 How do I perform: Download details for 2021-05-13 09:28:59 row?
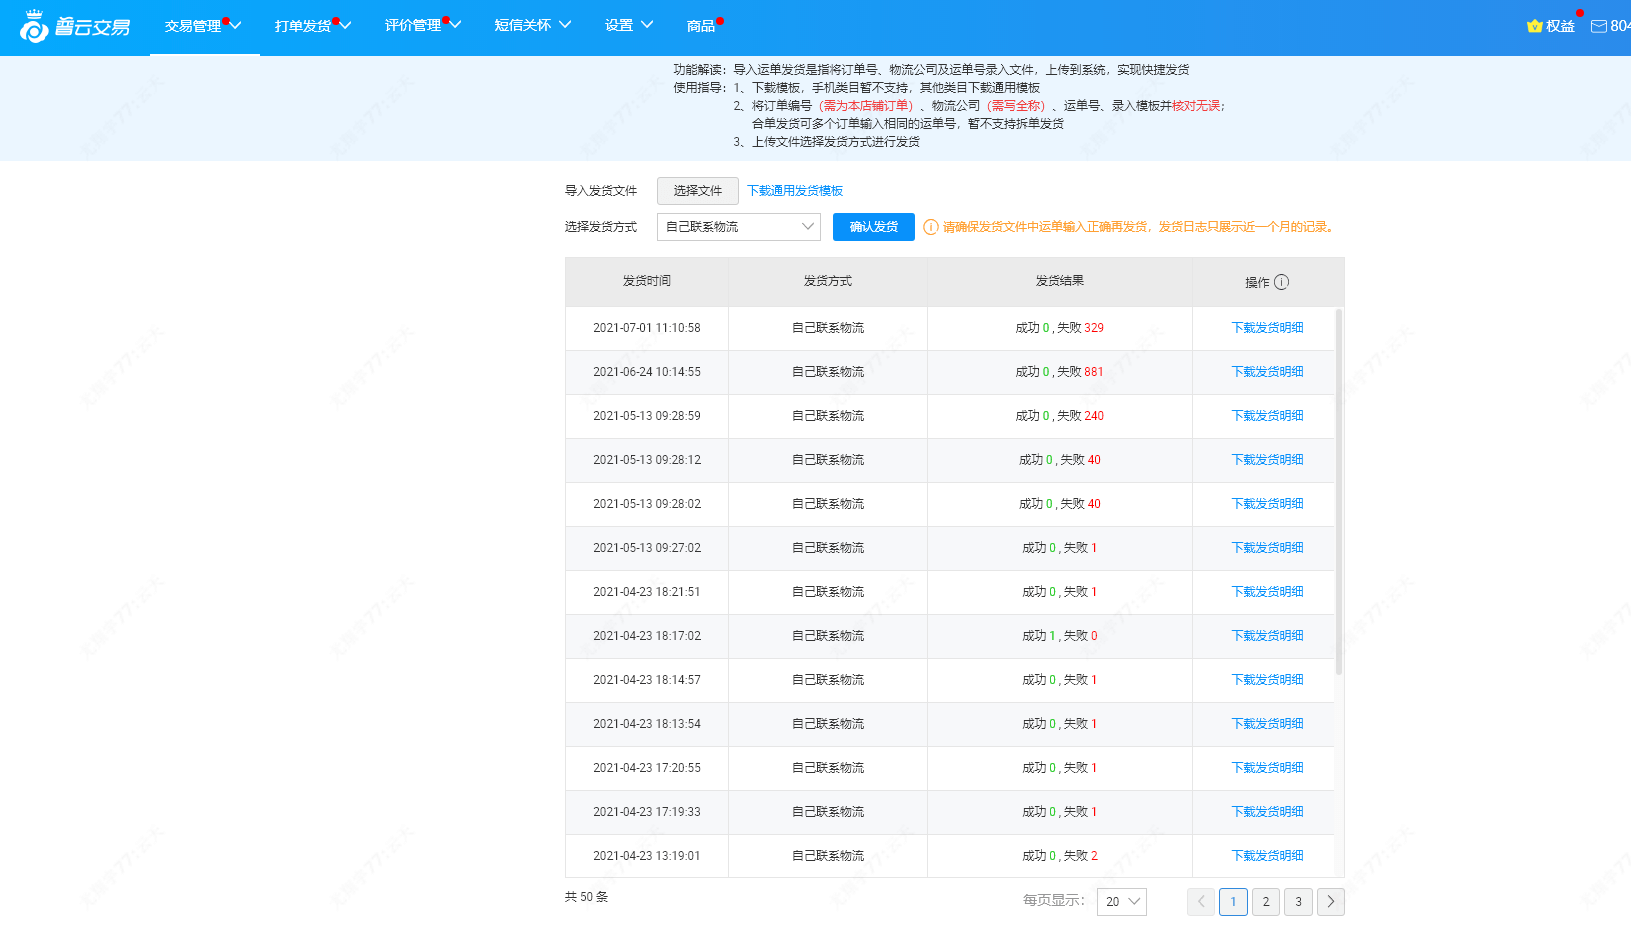coord(1267,416)
